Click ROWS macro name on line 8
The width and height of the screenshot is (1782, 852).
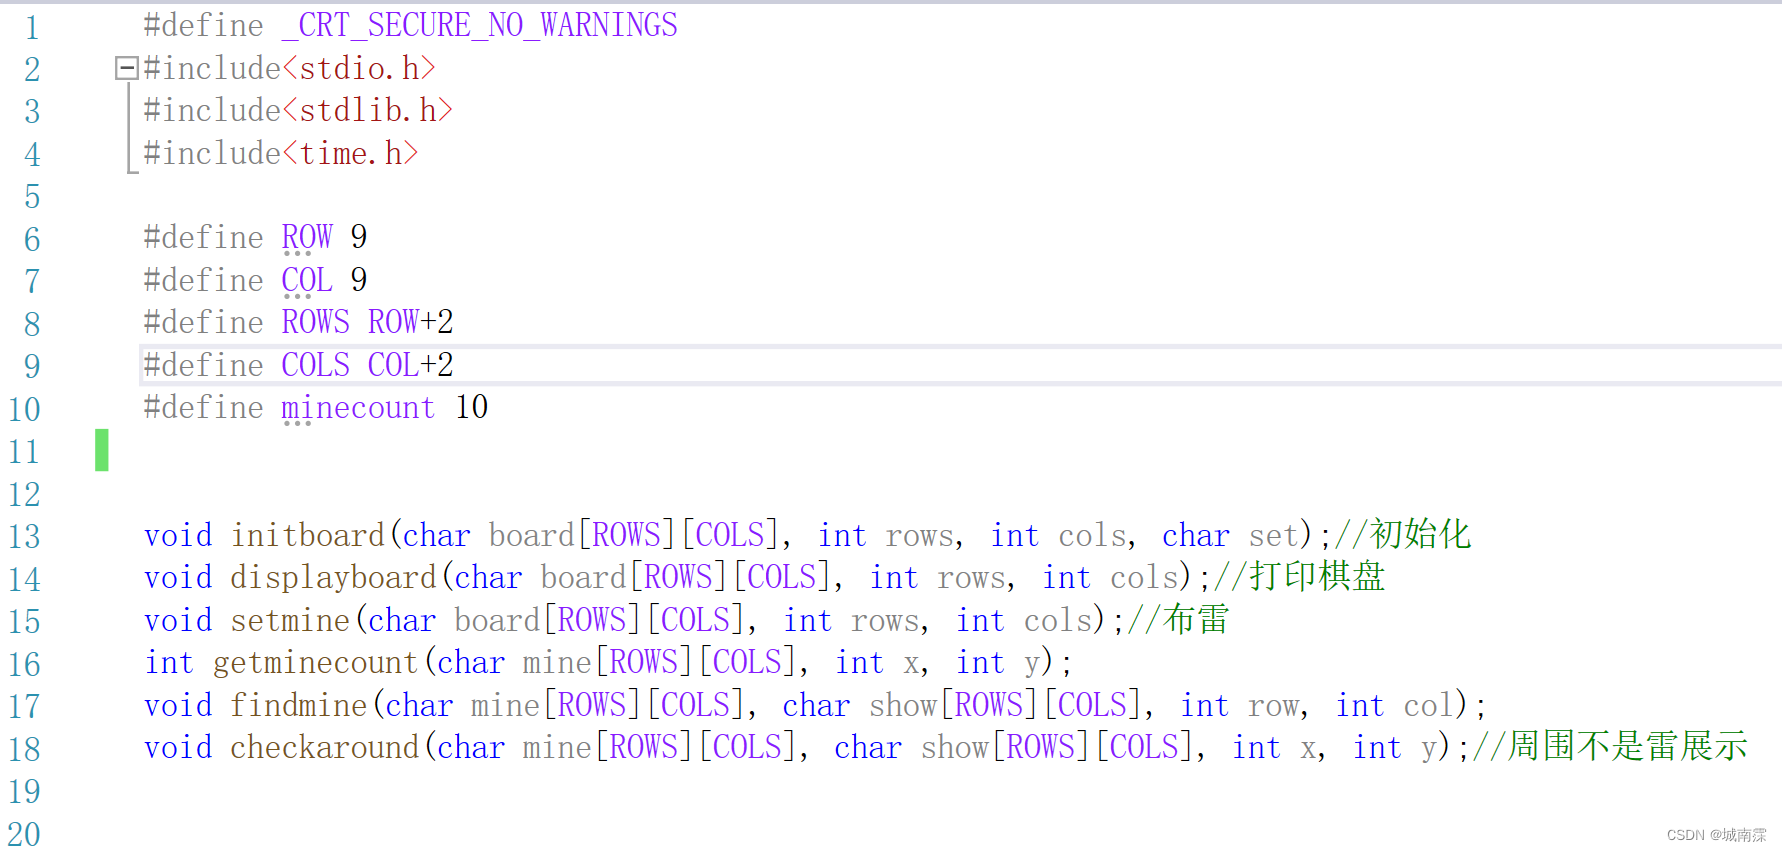pos(316,322)
